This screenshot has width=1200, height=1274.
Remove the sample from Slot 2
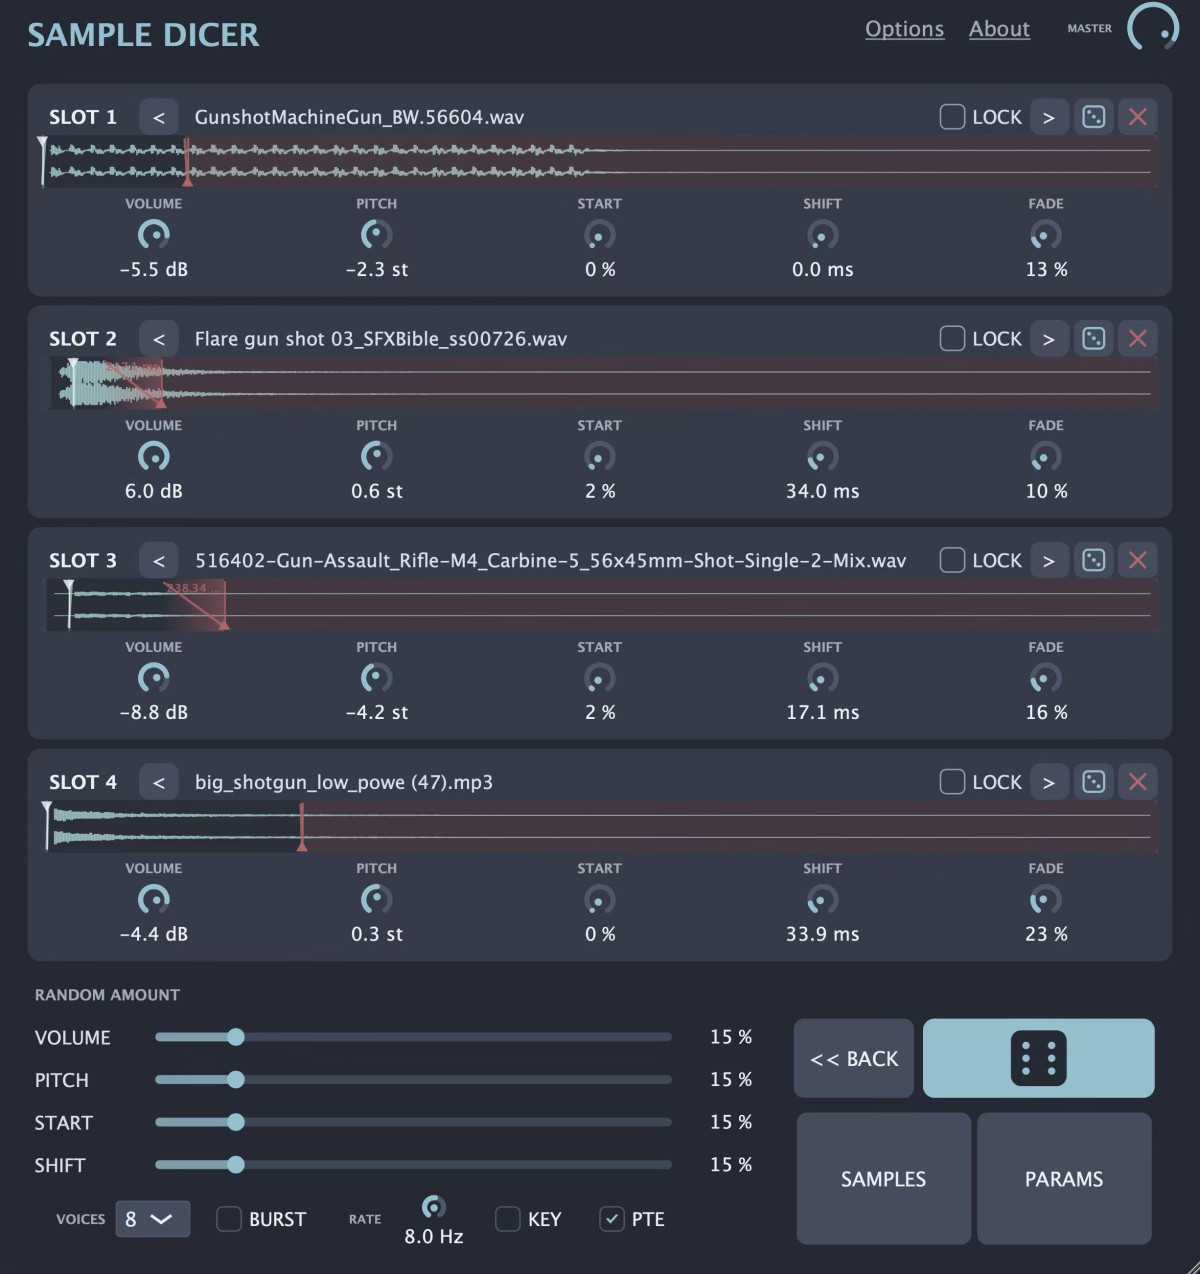(1137, 339)
